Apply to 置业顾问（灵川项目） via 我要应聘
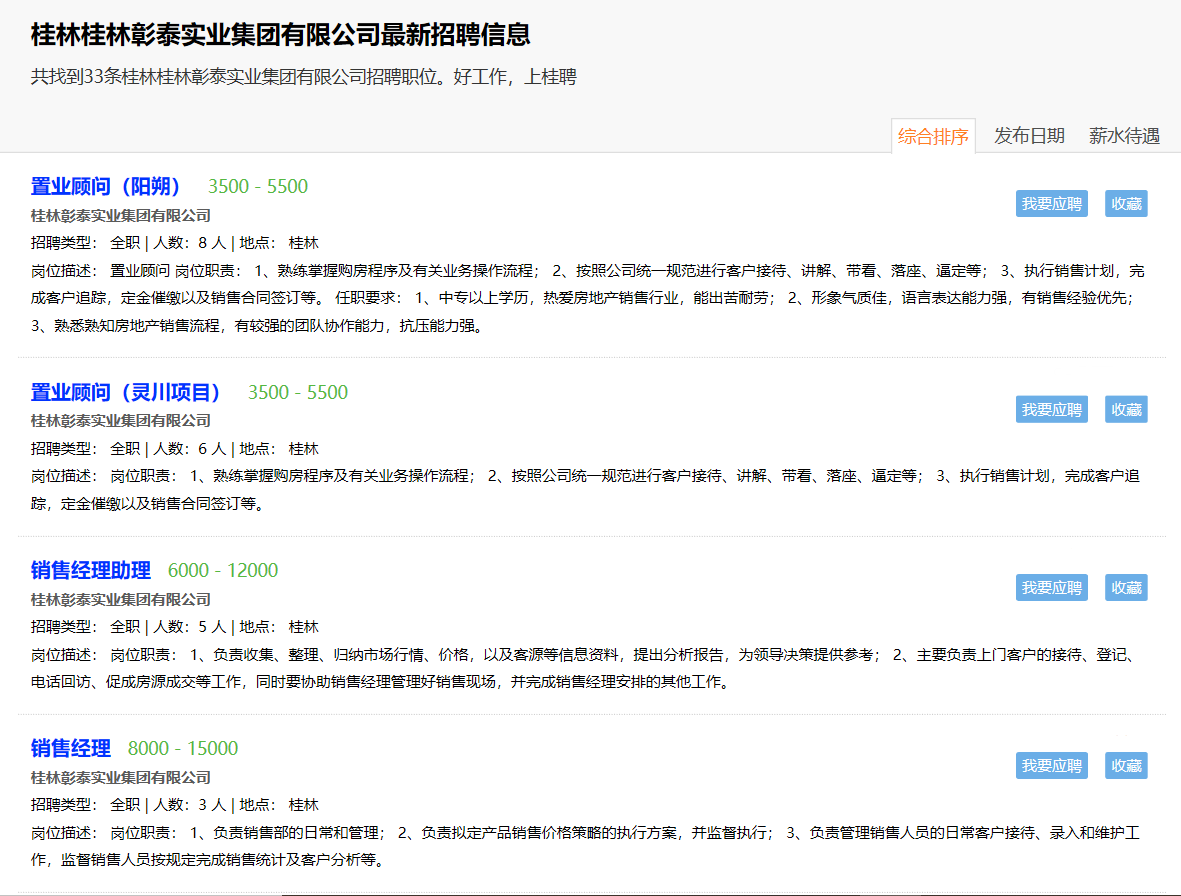This screenshot has height=896, width=1181. click(x=1051, y=409)
